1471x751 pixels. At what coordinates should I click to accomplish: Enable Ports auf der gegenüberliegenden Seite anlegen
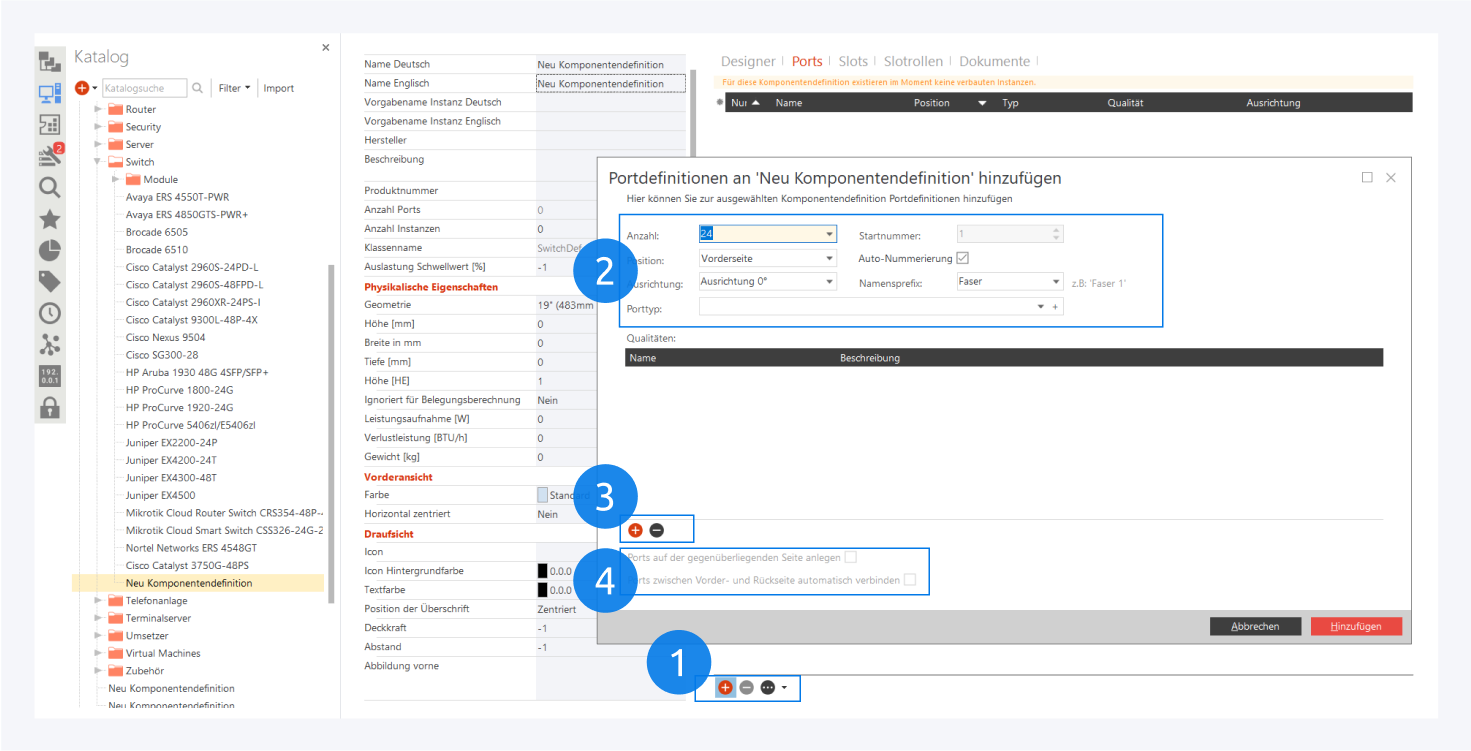click(x=851, y=557)
